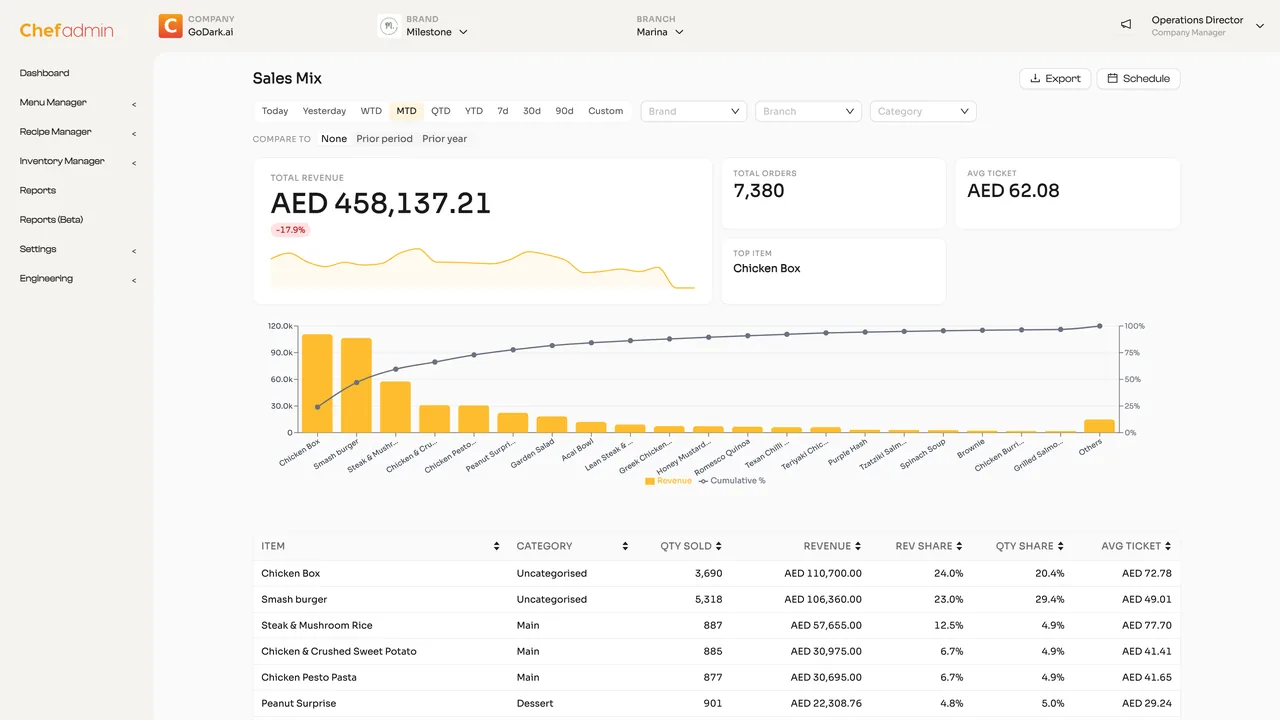This screenshot has width=1280, height=720.
Task: Open the Milestone brand dropdown
Action: [437, 32]
